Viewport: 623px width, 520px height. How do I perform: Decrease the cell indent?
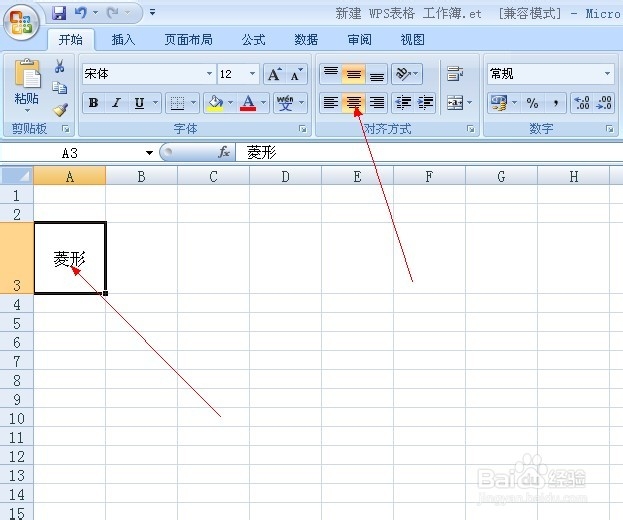[x=402, y=103]
